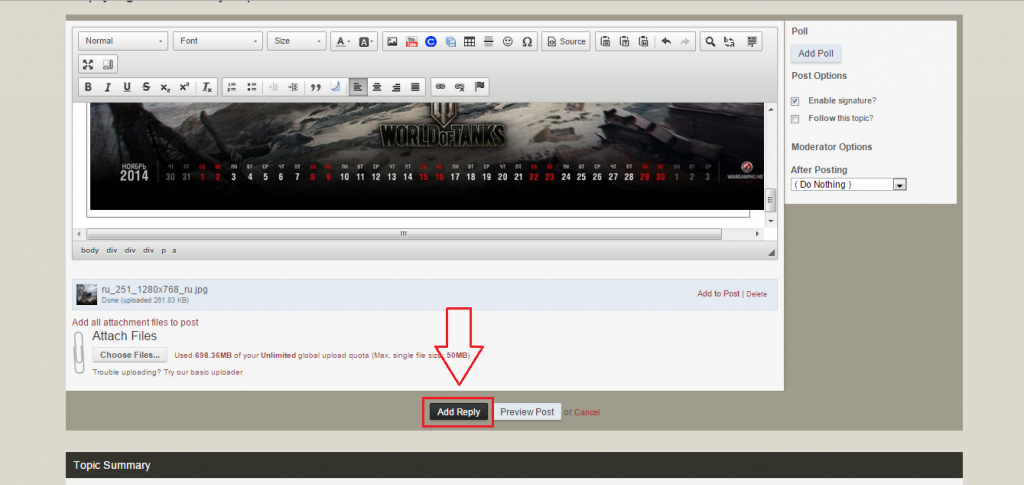Click the editor's horizontal scroll right arrow
The height and width of the screenshot is (485, 1024).
point(758,234)
